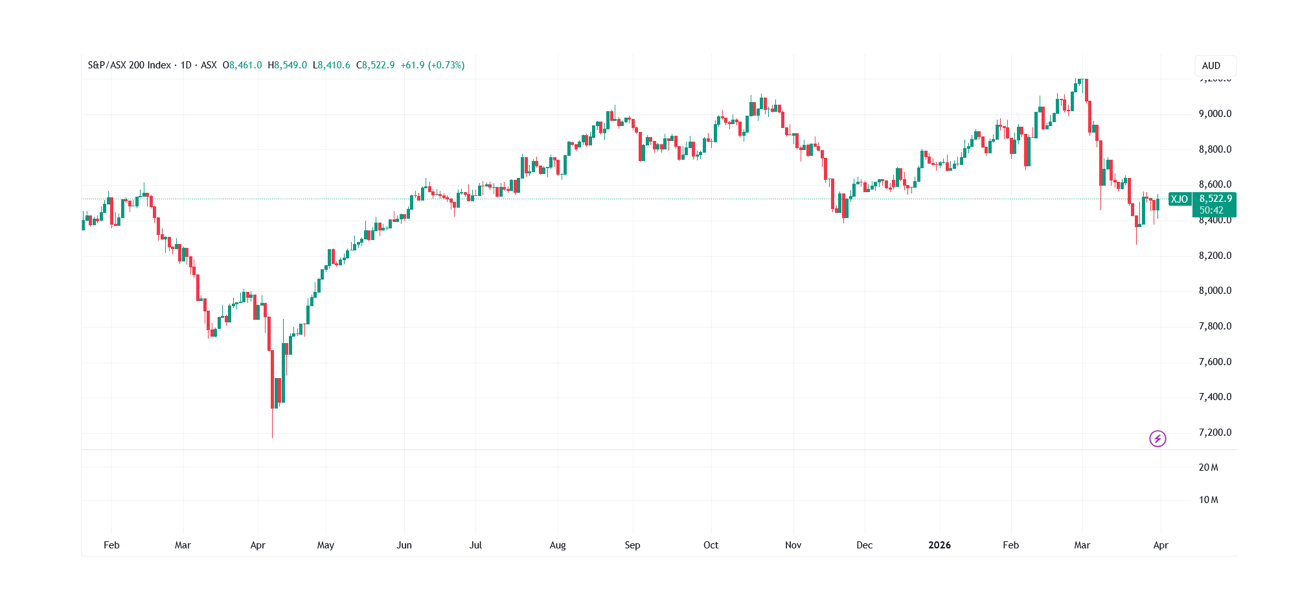Click the Jun label on time axis
This screenshot has height=597, width=1295.
pyautogui.click(x=404, y=545)
